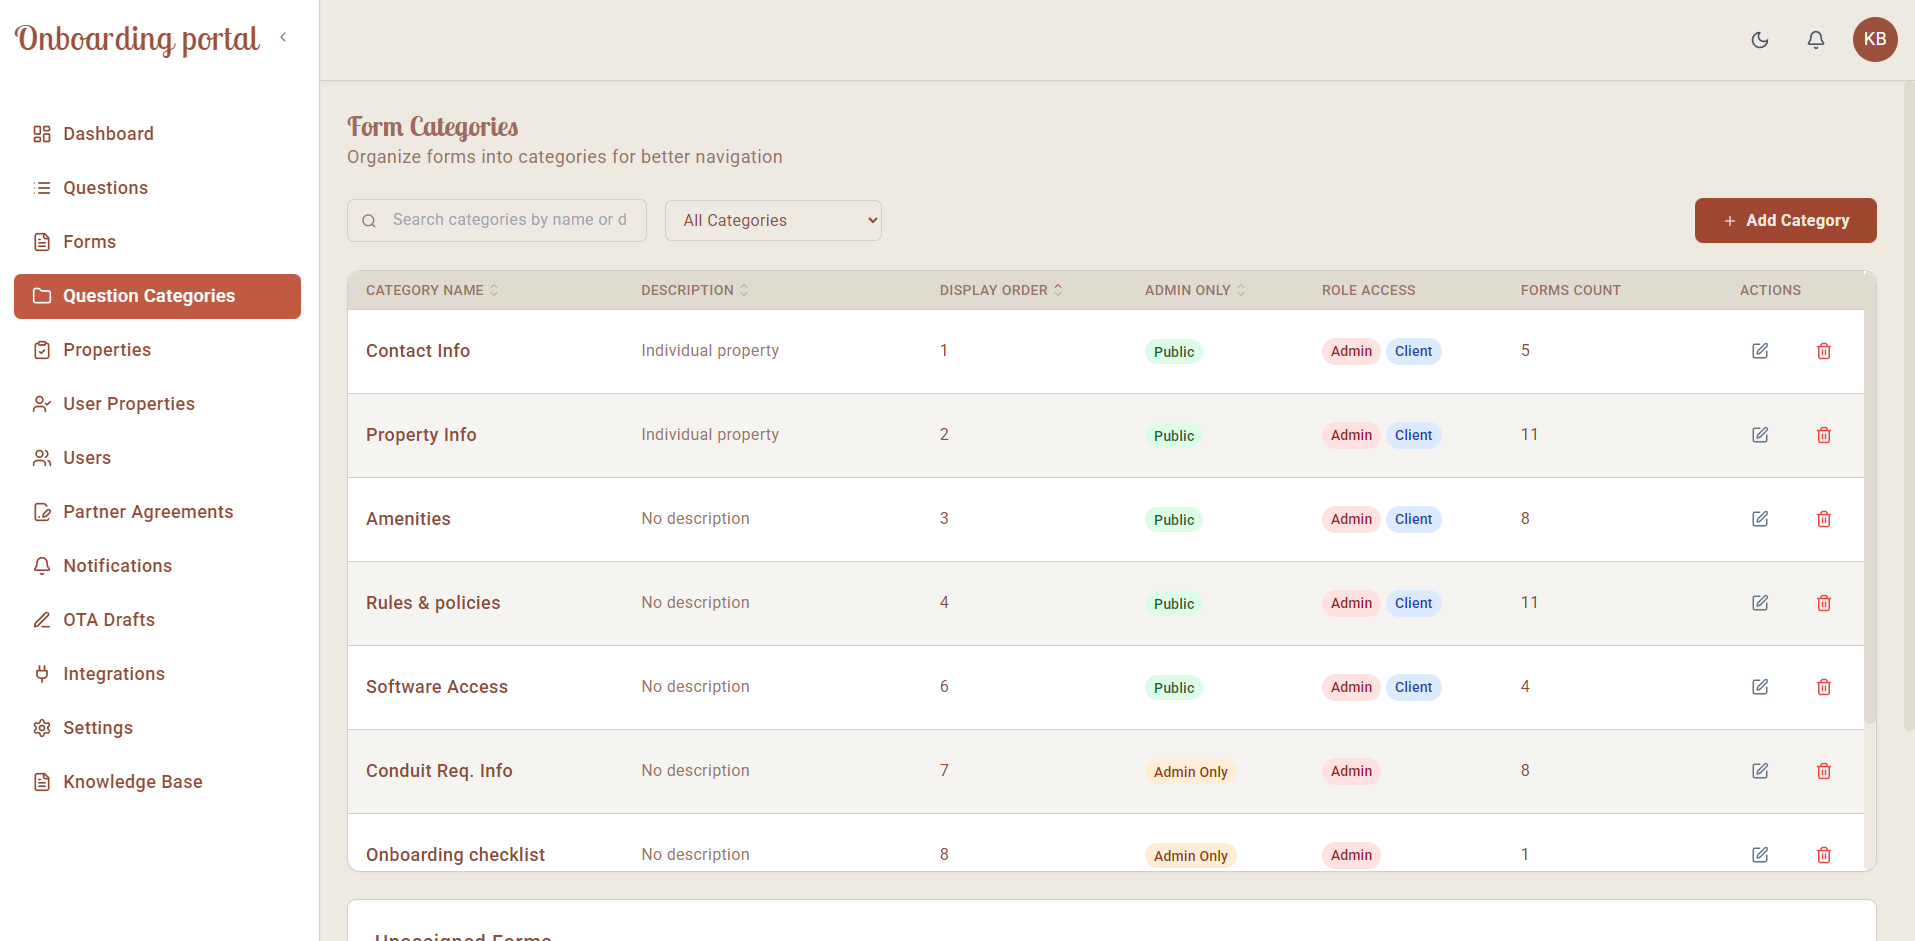Screen dimensions: 1915x941
Task: Click the Conduit Req. Info category name
Action: [439, 771]
